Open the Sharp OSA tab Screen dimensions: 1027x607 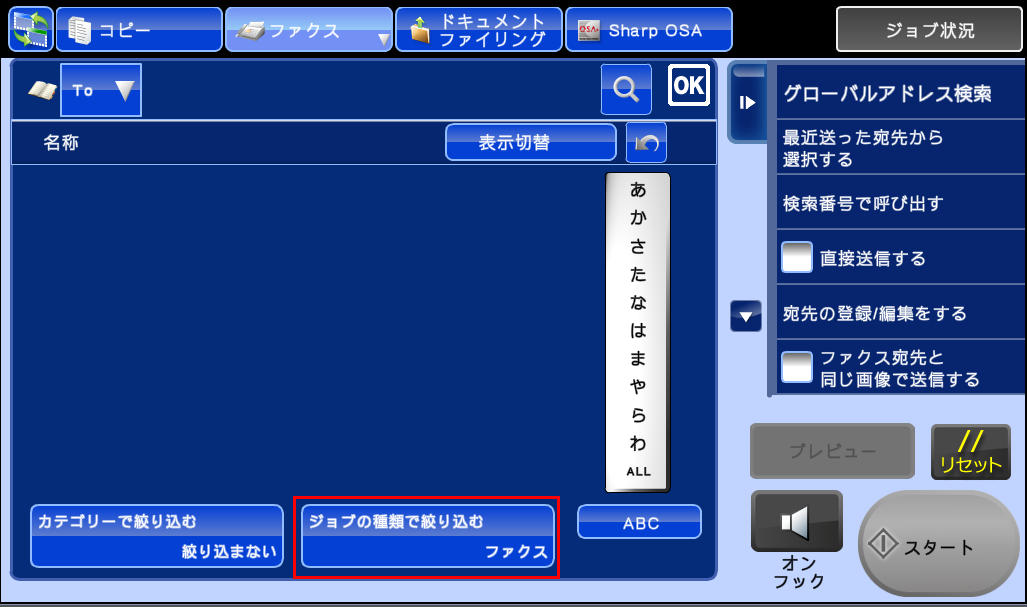pyautogui.click(x=648, y=30)
